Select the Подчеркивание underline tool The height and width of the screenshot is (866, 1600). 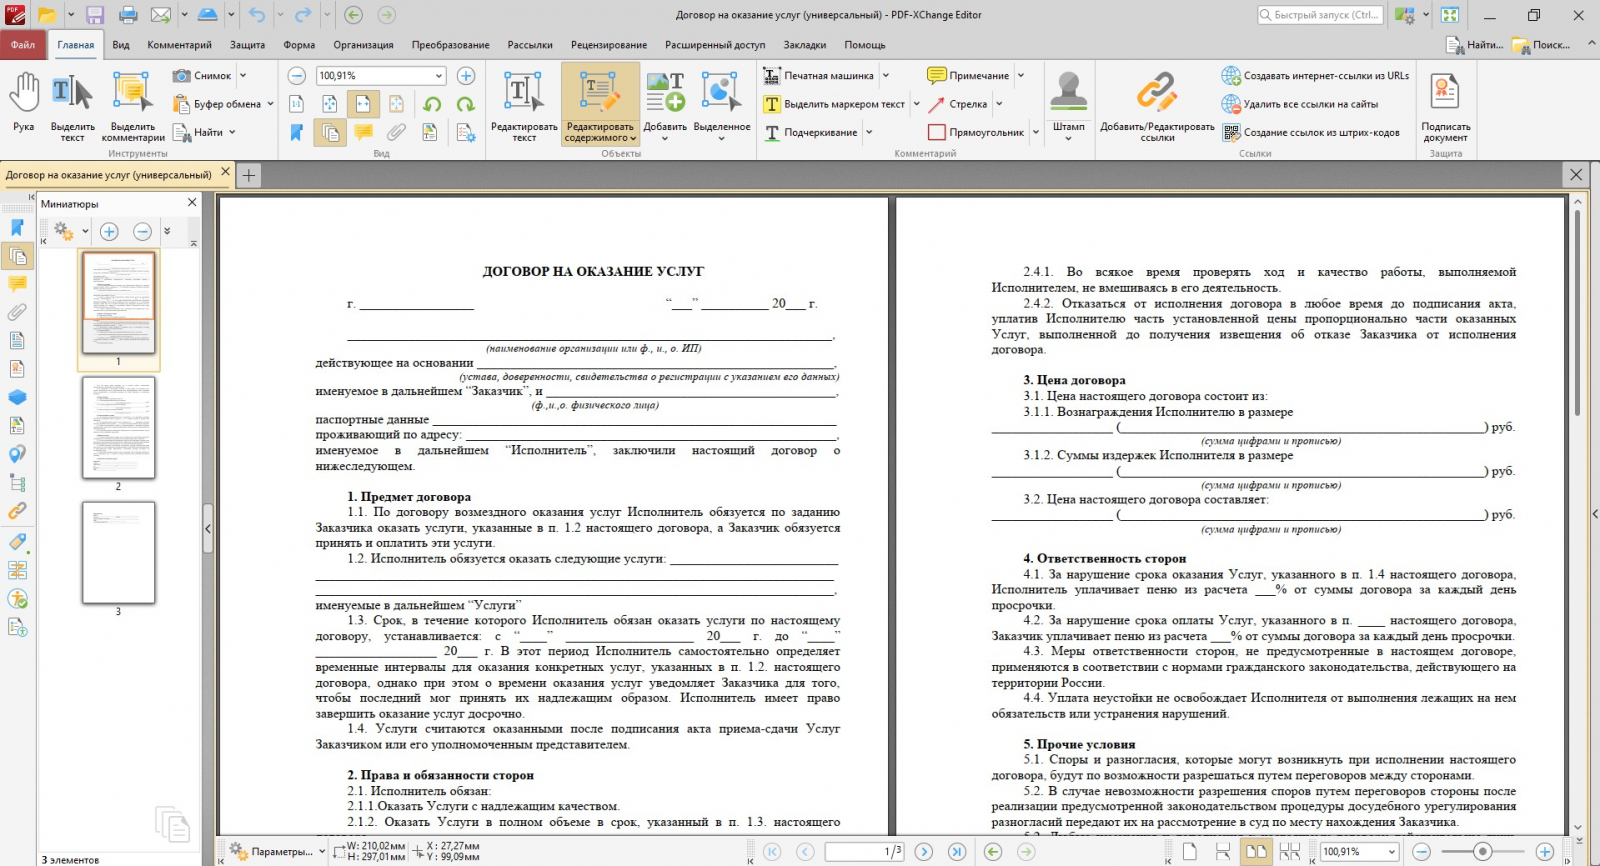coord(811,132)
